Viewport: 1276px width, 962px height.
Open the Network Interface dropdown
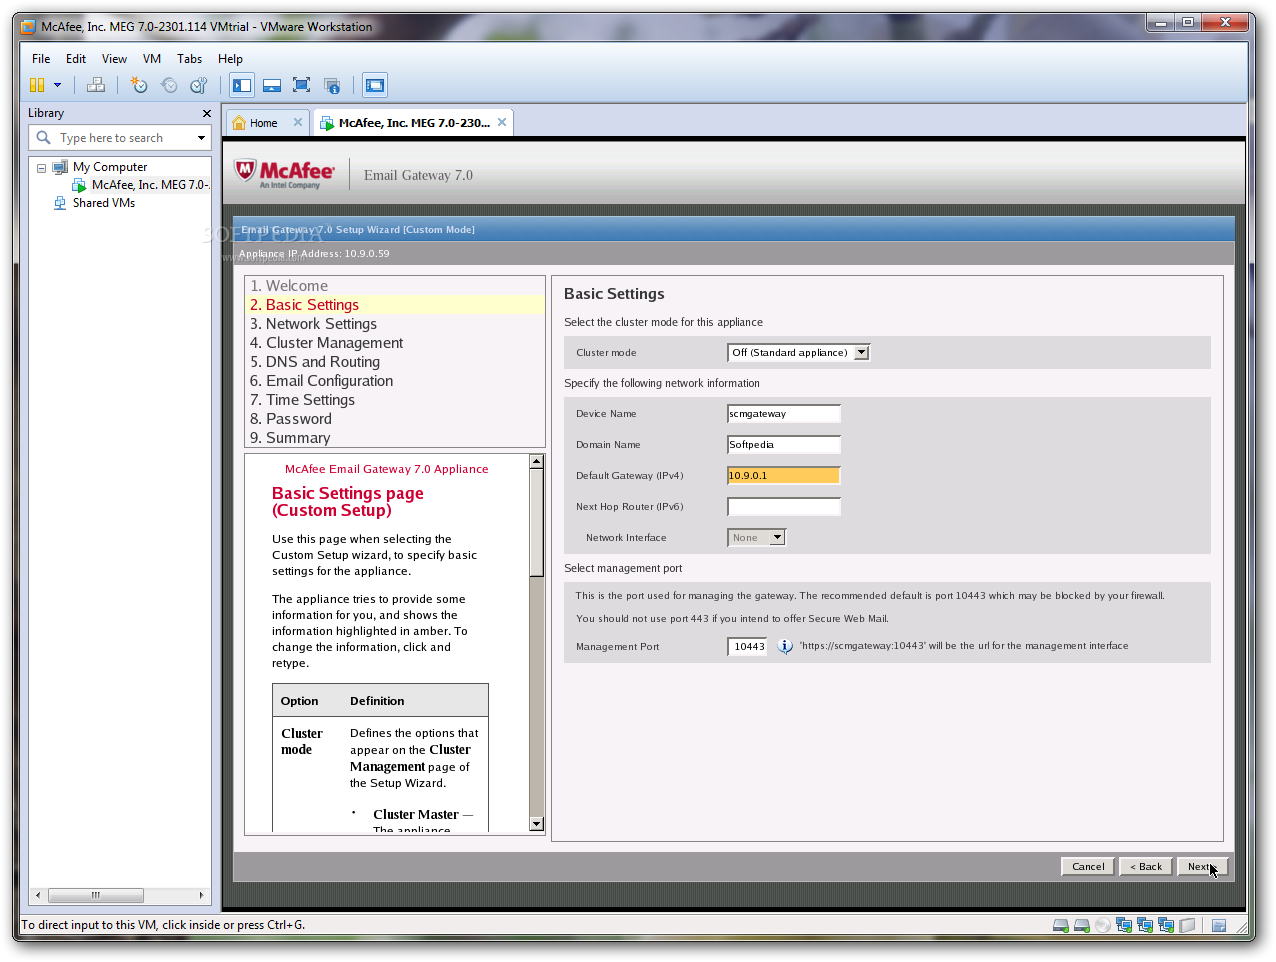point(757,538)
